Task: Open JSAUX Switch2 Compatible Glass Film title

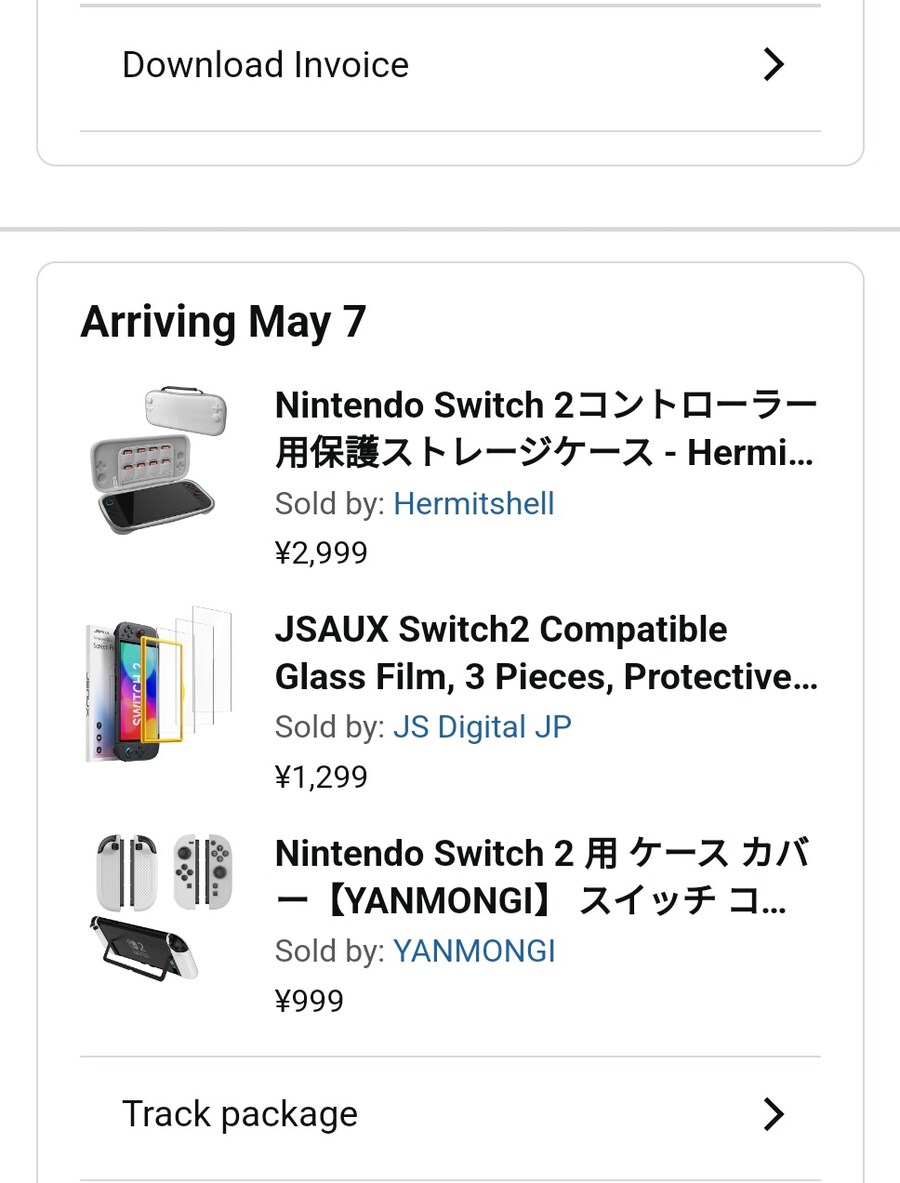Action: pos(545,653)
